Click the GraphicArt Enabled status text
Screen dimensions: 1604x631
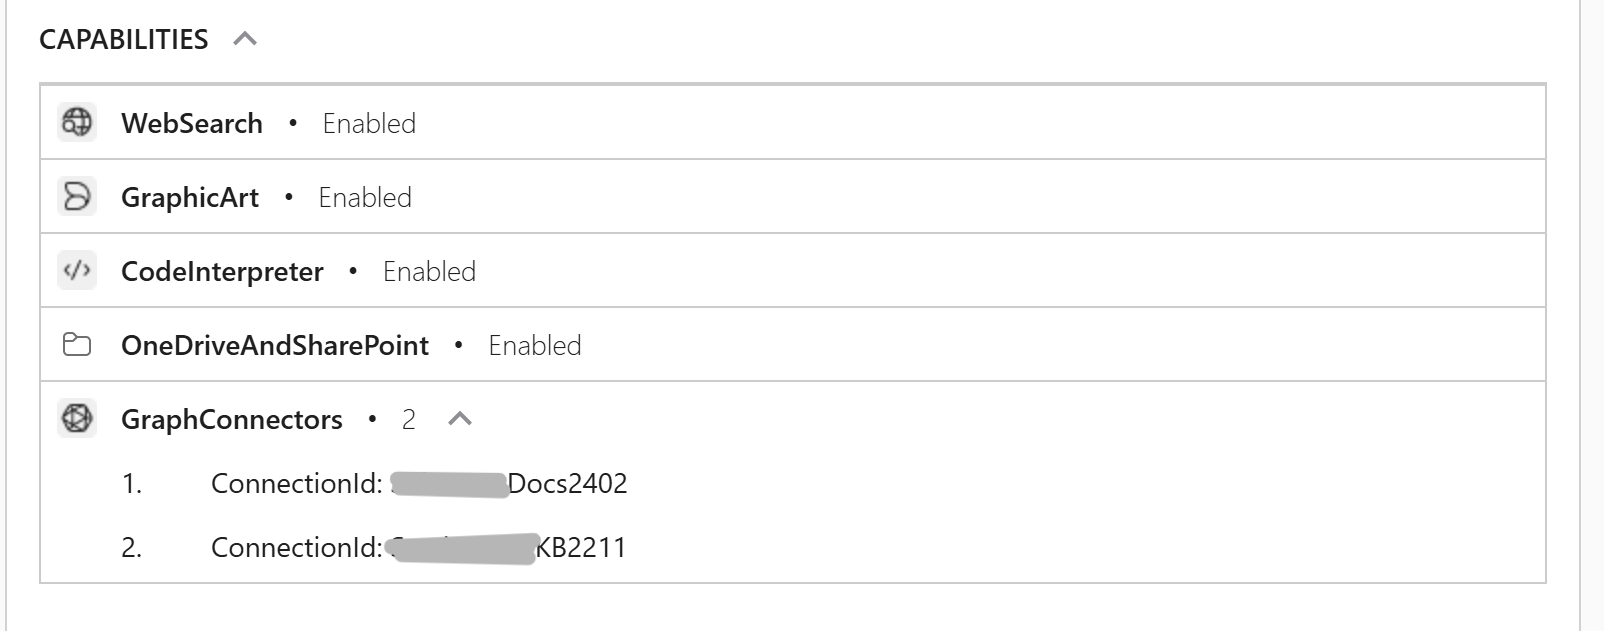365,197
